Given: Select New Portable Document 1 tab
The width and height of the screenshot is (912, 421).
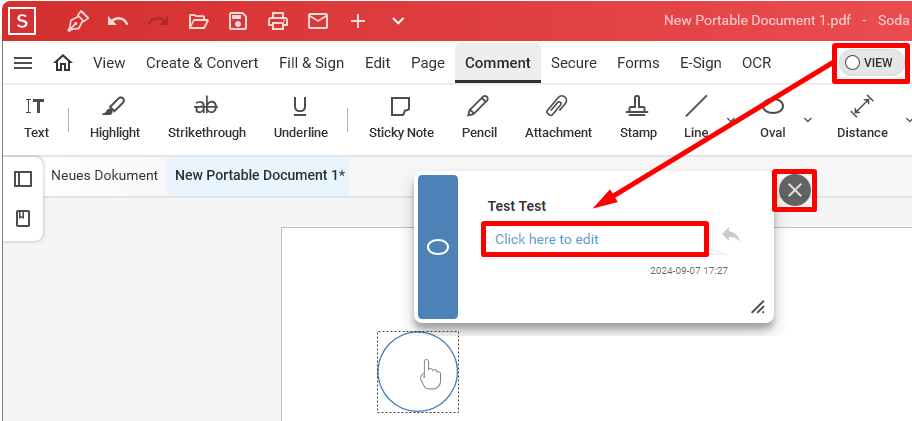Looking at the screenshot, I should point(258,175).
